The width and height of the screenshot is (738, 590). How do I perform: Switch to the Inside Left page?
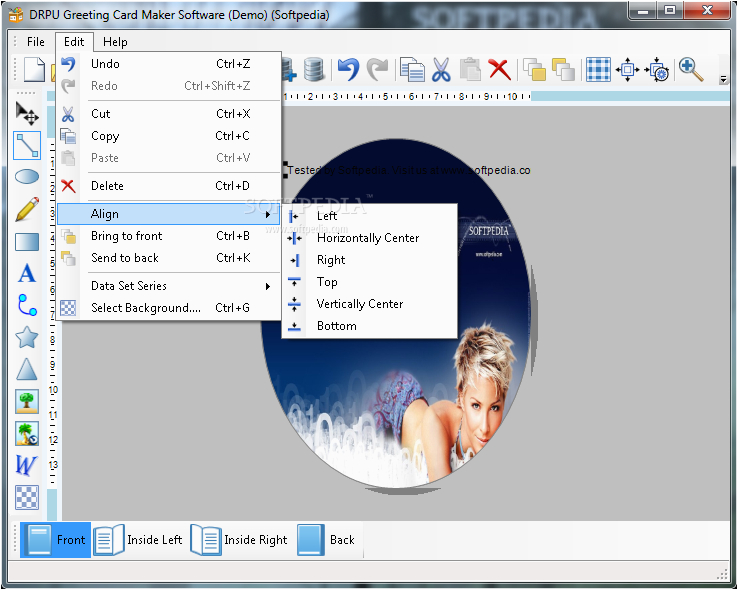coord(139,540)
